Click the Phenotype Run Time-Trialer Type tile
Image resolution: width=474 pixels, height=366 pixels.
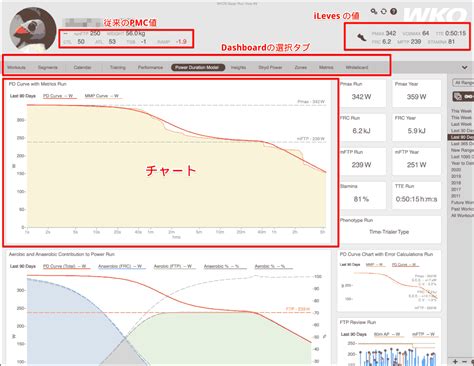pos(390,229)
